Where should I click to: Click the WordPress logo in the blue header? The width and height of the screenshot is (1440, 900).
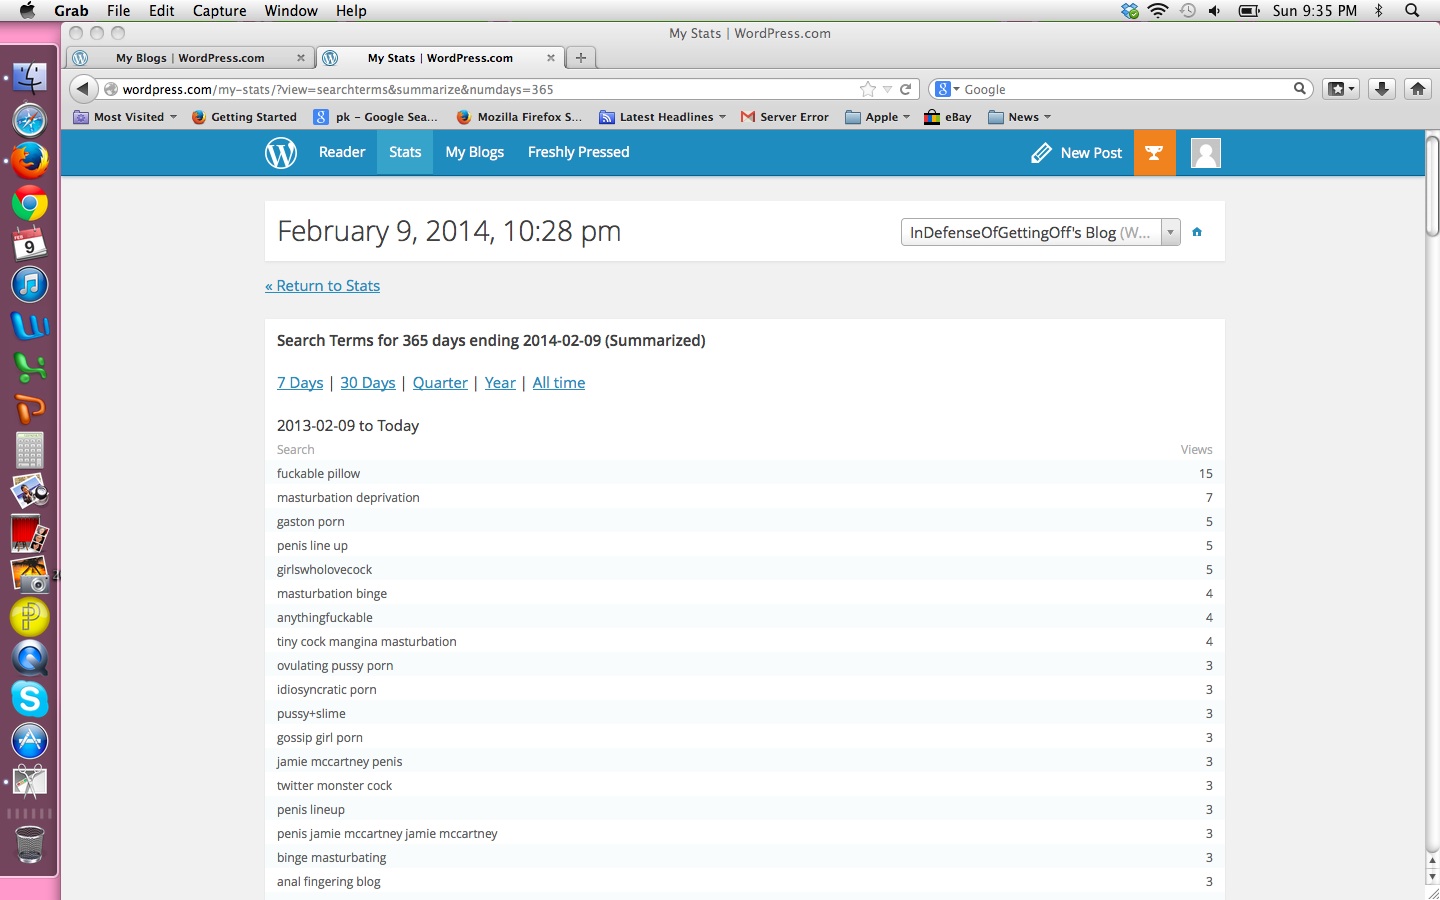(x=281, y=153)
